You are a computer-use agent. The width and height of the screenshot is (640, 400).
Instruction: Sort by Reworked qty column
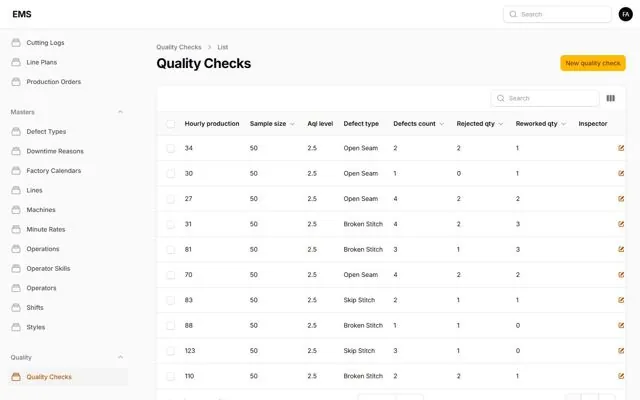(x=541, y=124)
